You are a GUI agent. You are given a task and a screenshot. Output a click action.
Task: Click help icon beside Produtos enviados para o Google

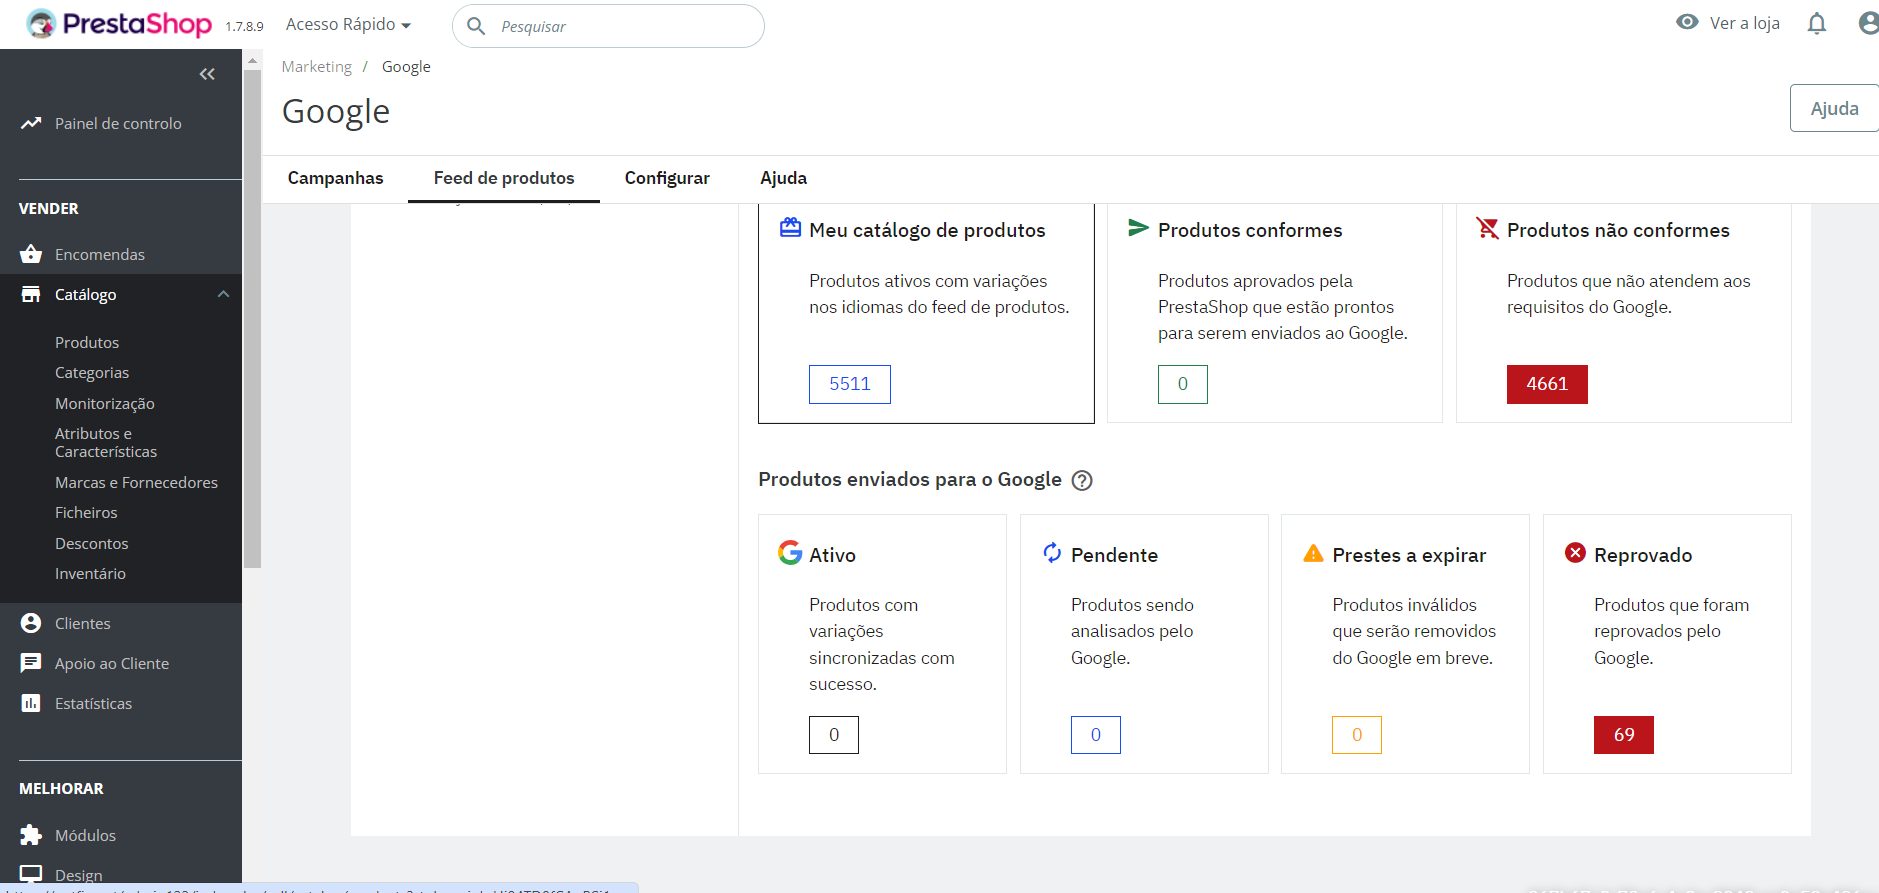click(x=1082, y=480)
